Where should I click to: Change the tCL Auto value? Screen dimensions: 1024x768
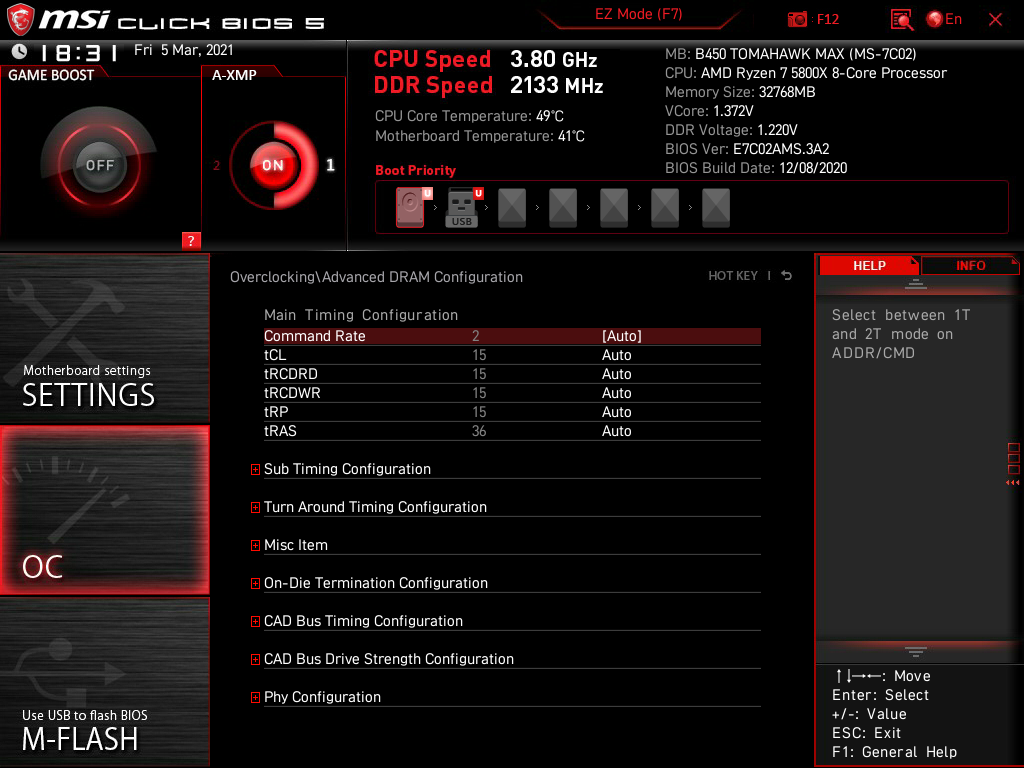pyautogui.click(x=616, y=355)
